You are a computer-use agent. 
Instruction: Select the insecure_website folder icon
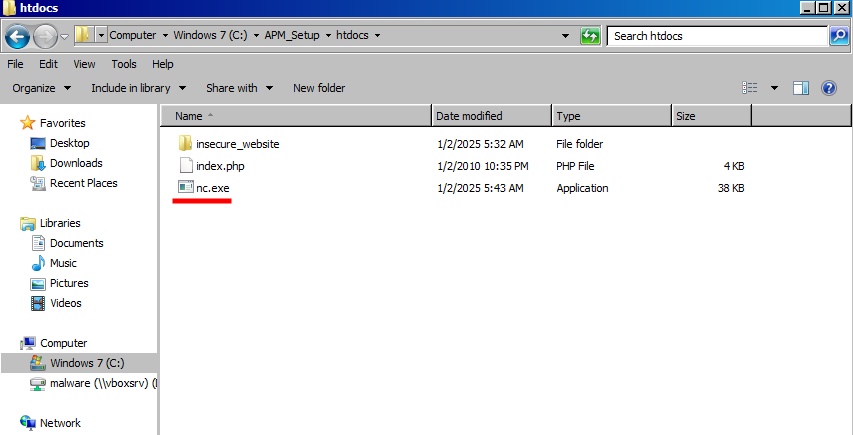185,144
